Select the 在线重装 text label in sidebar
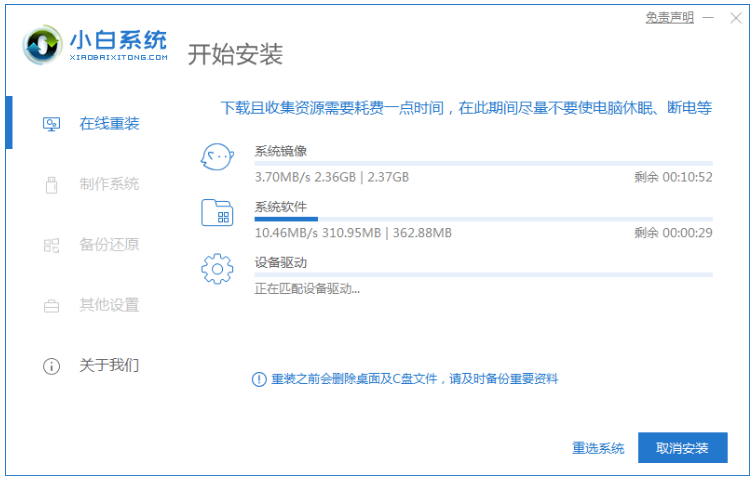The image size is (755, 483). [x=109, y=124]
